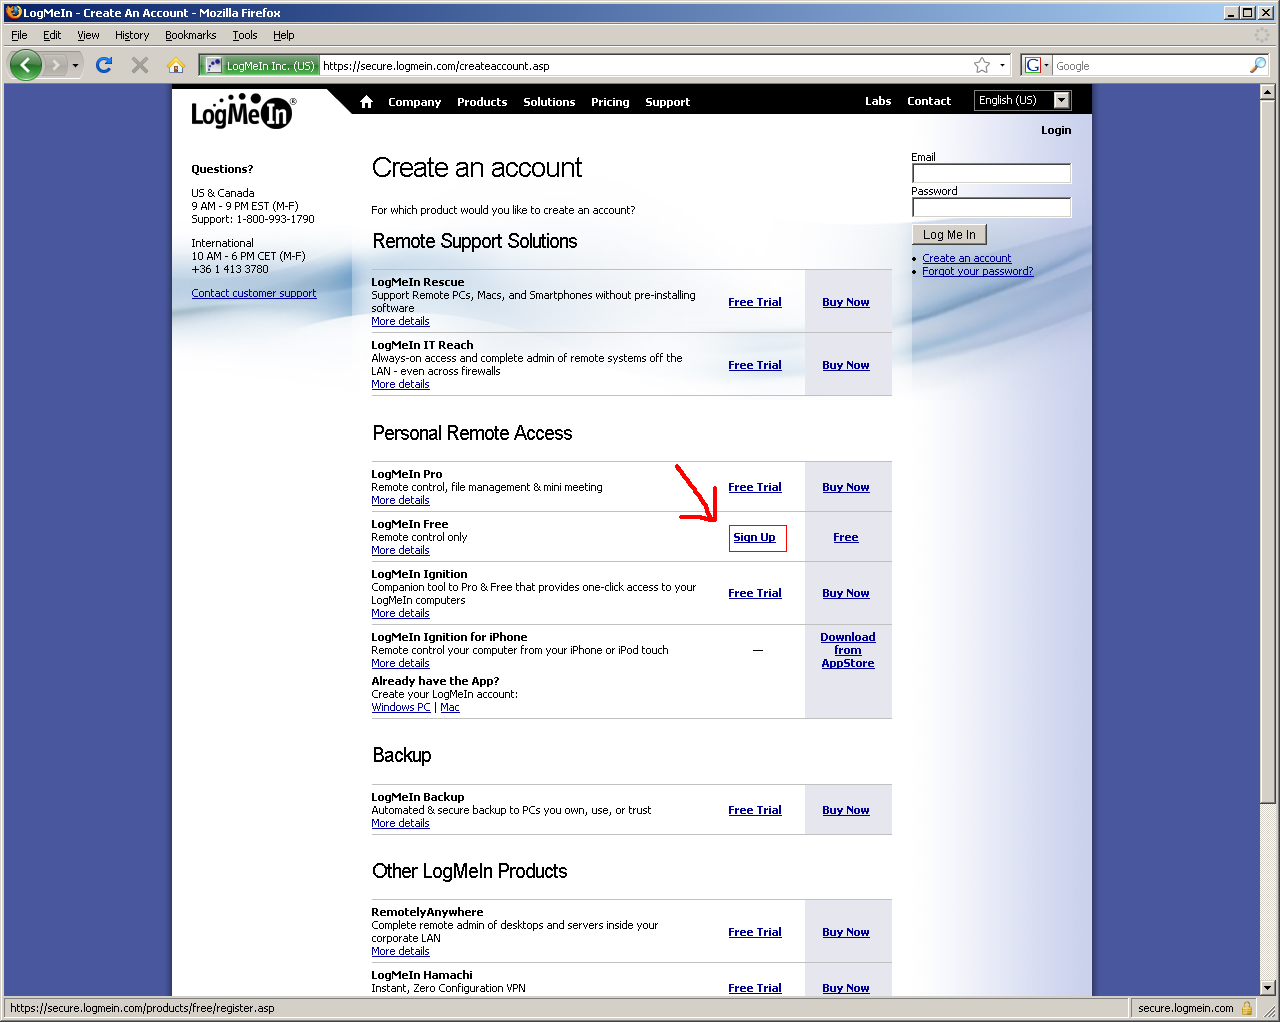
Task: Go back with the browser Back arrow
Action: (26, 65)
